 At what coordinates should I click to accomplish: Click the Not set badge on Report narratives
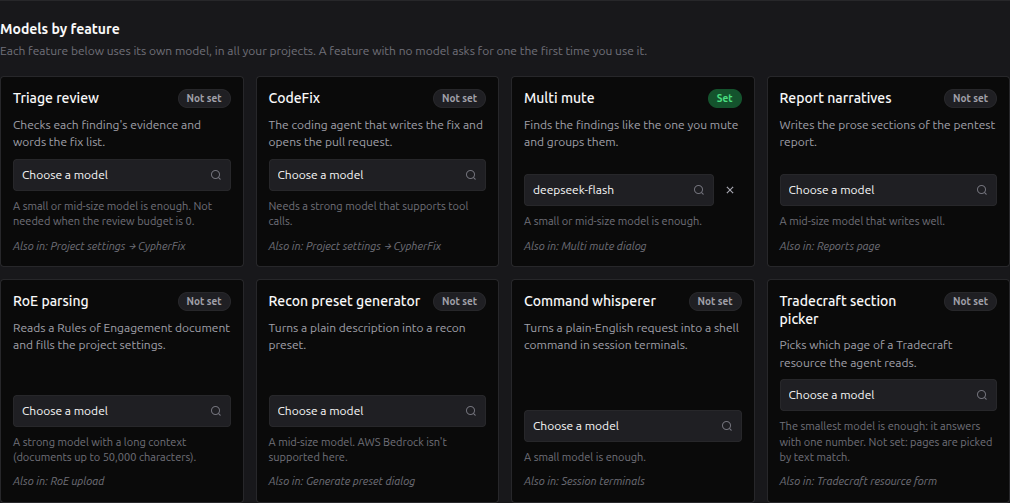[x=970, y=99]
